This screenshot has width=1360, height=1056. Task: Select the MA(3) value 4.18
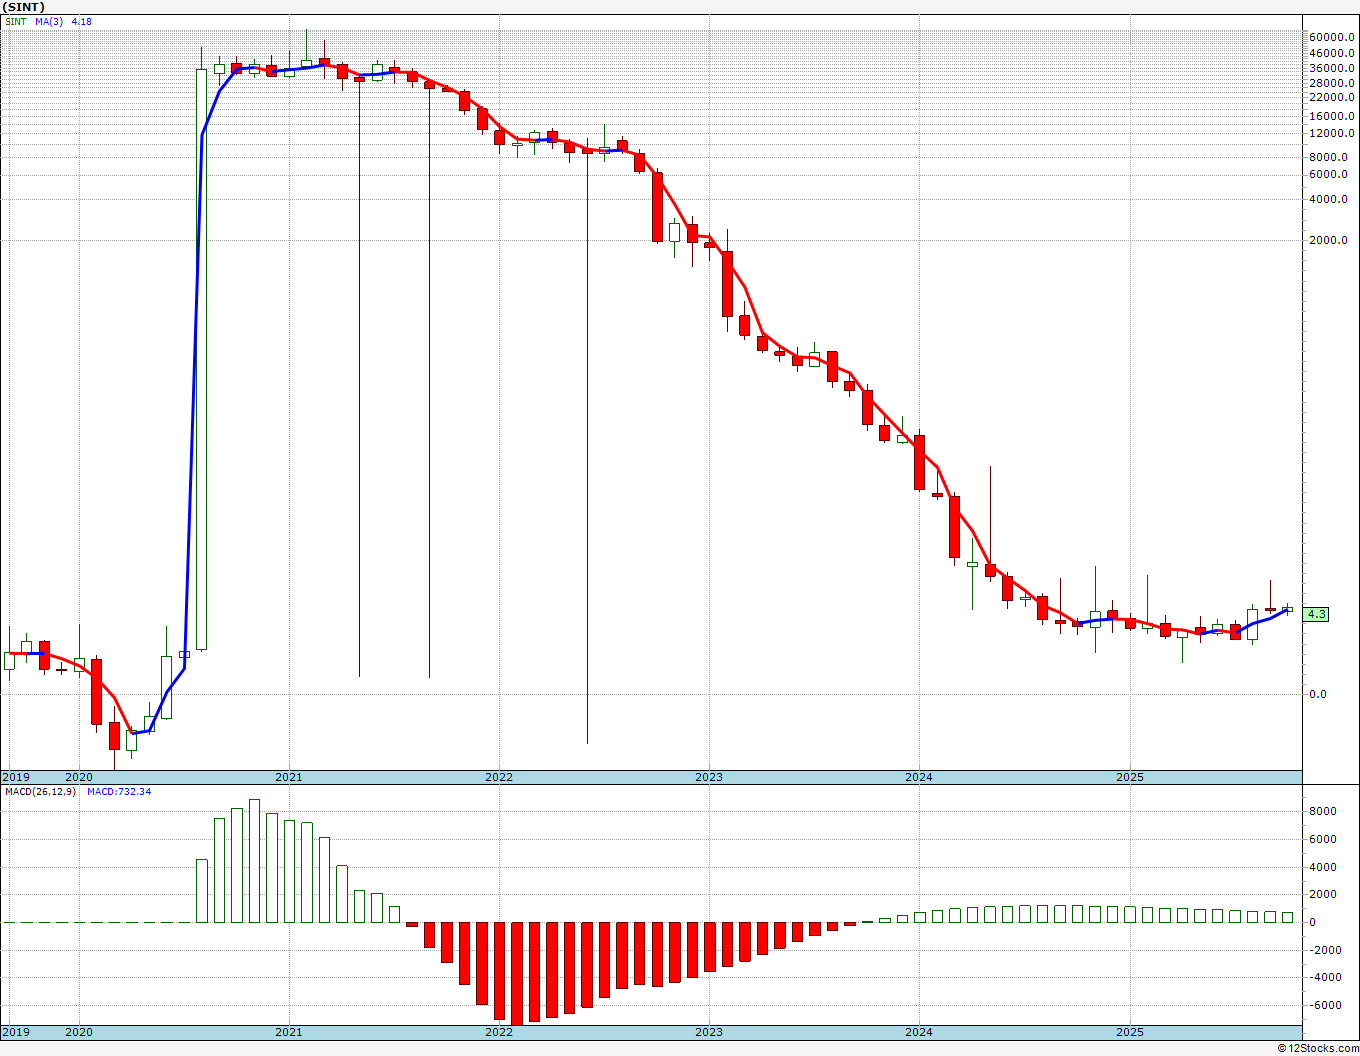[81, 21]
